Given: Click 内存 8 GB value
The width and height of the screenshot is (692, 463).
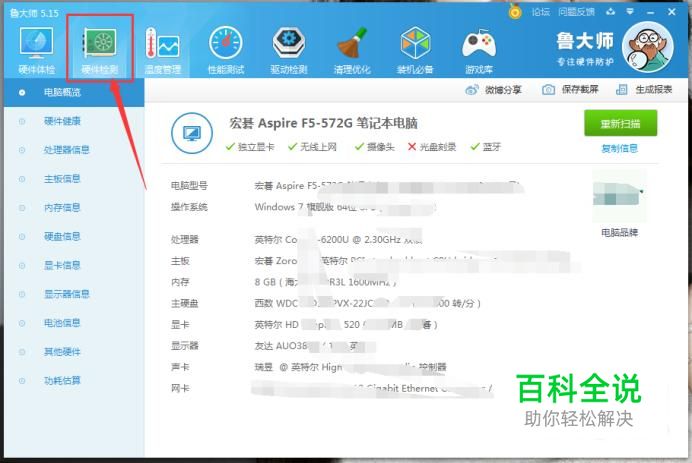Looking at the screenshot, I should [325, 282].
